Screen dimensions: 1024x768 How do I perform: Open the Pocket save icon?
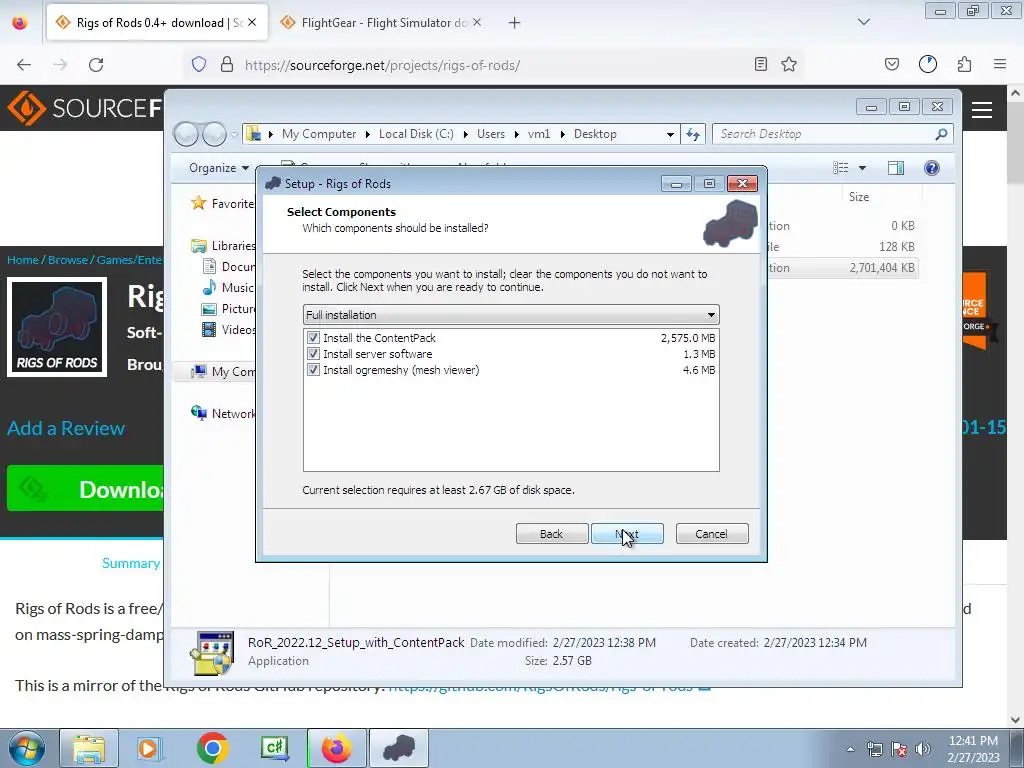pos(891,64)
